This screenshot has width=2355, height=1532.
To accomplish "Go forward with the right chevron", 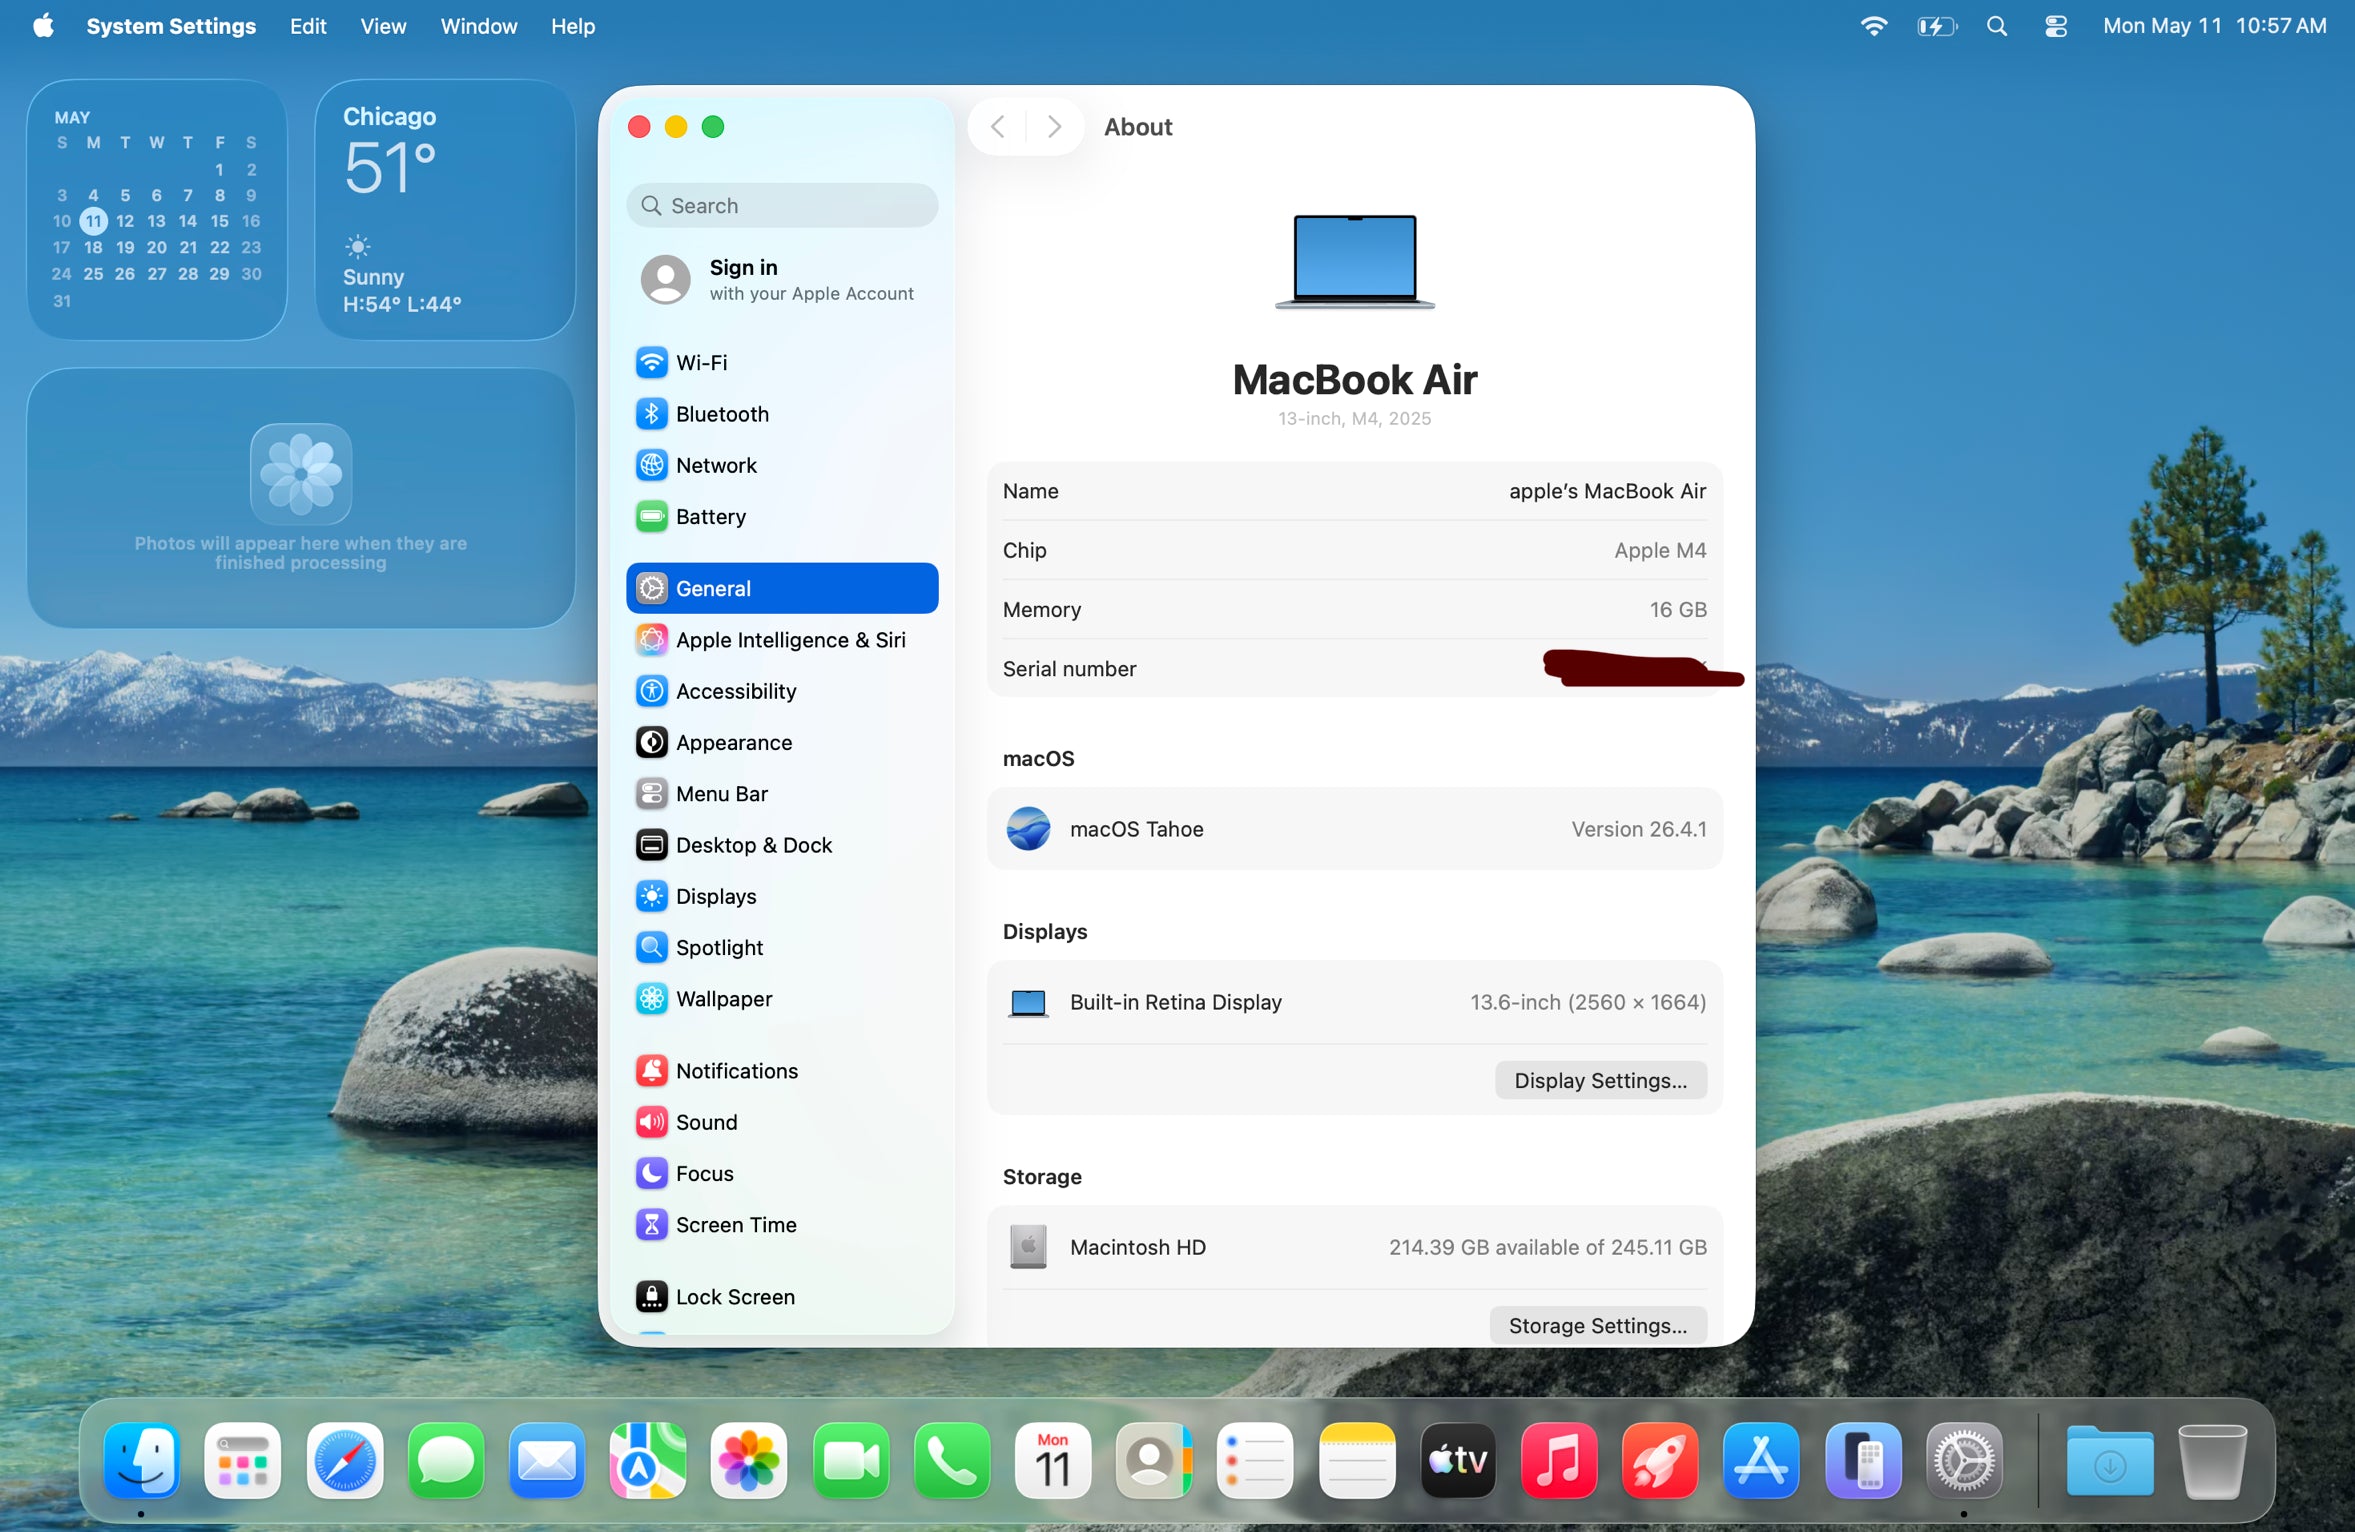I will (1054, 126).
